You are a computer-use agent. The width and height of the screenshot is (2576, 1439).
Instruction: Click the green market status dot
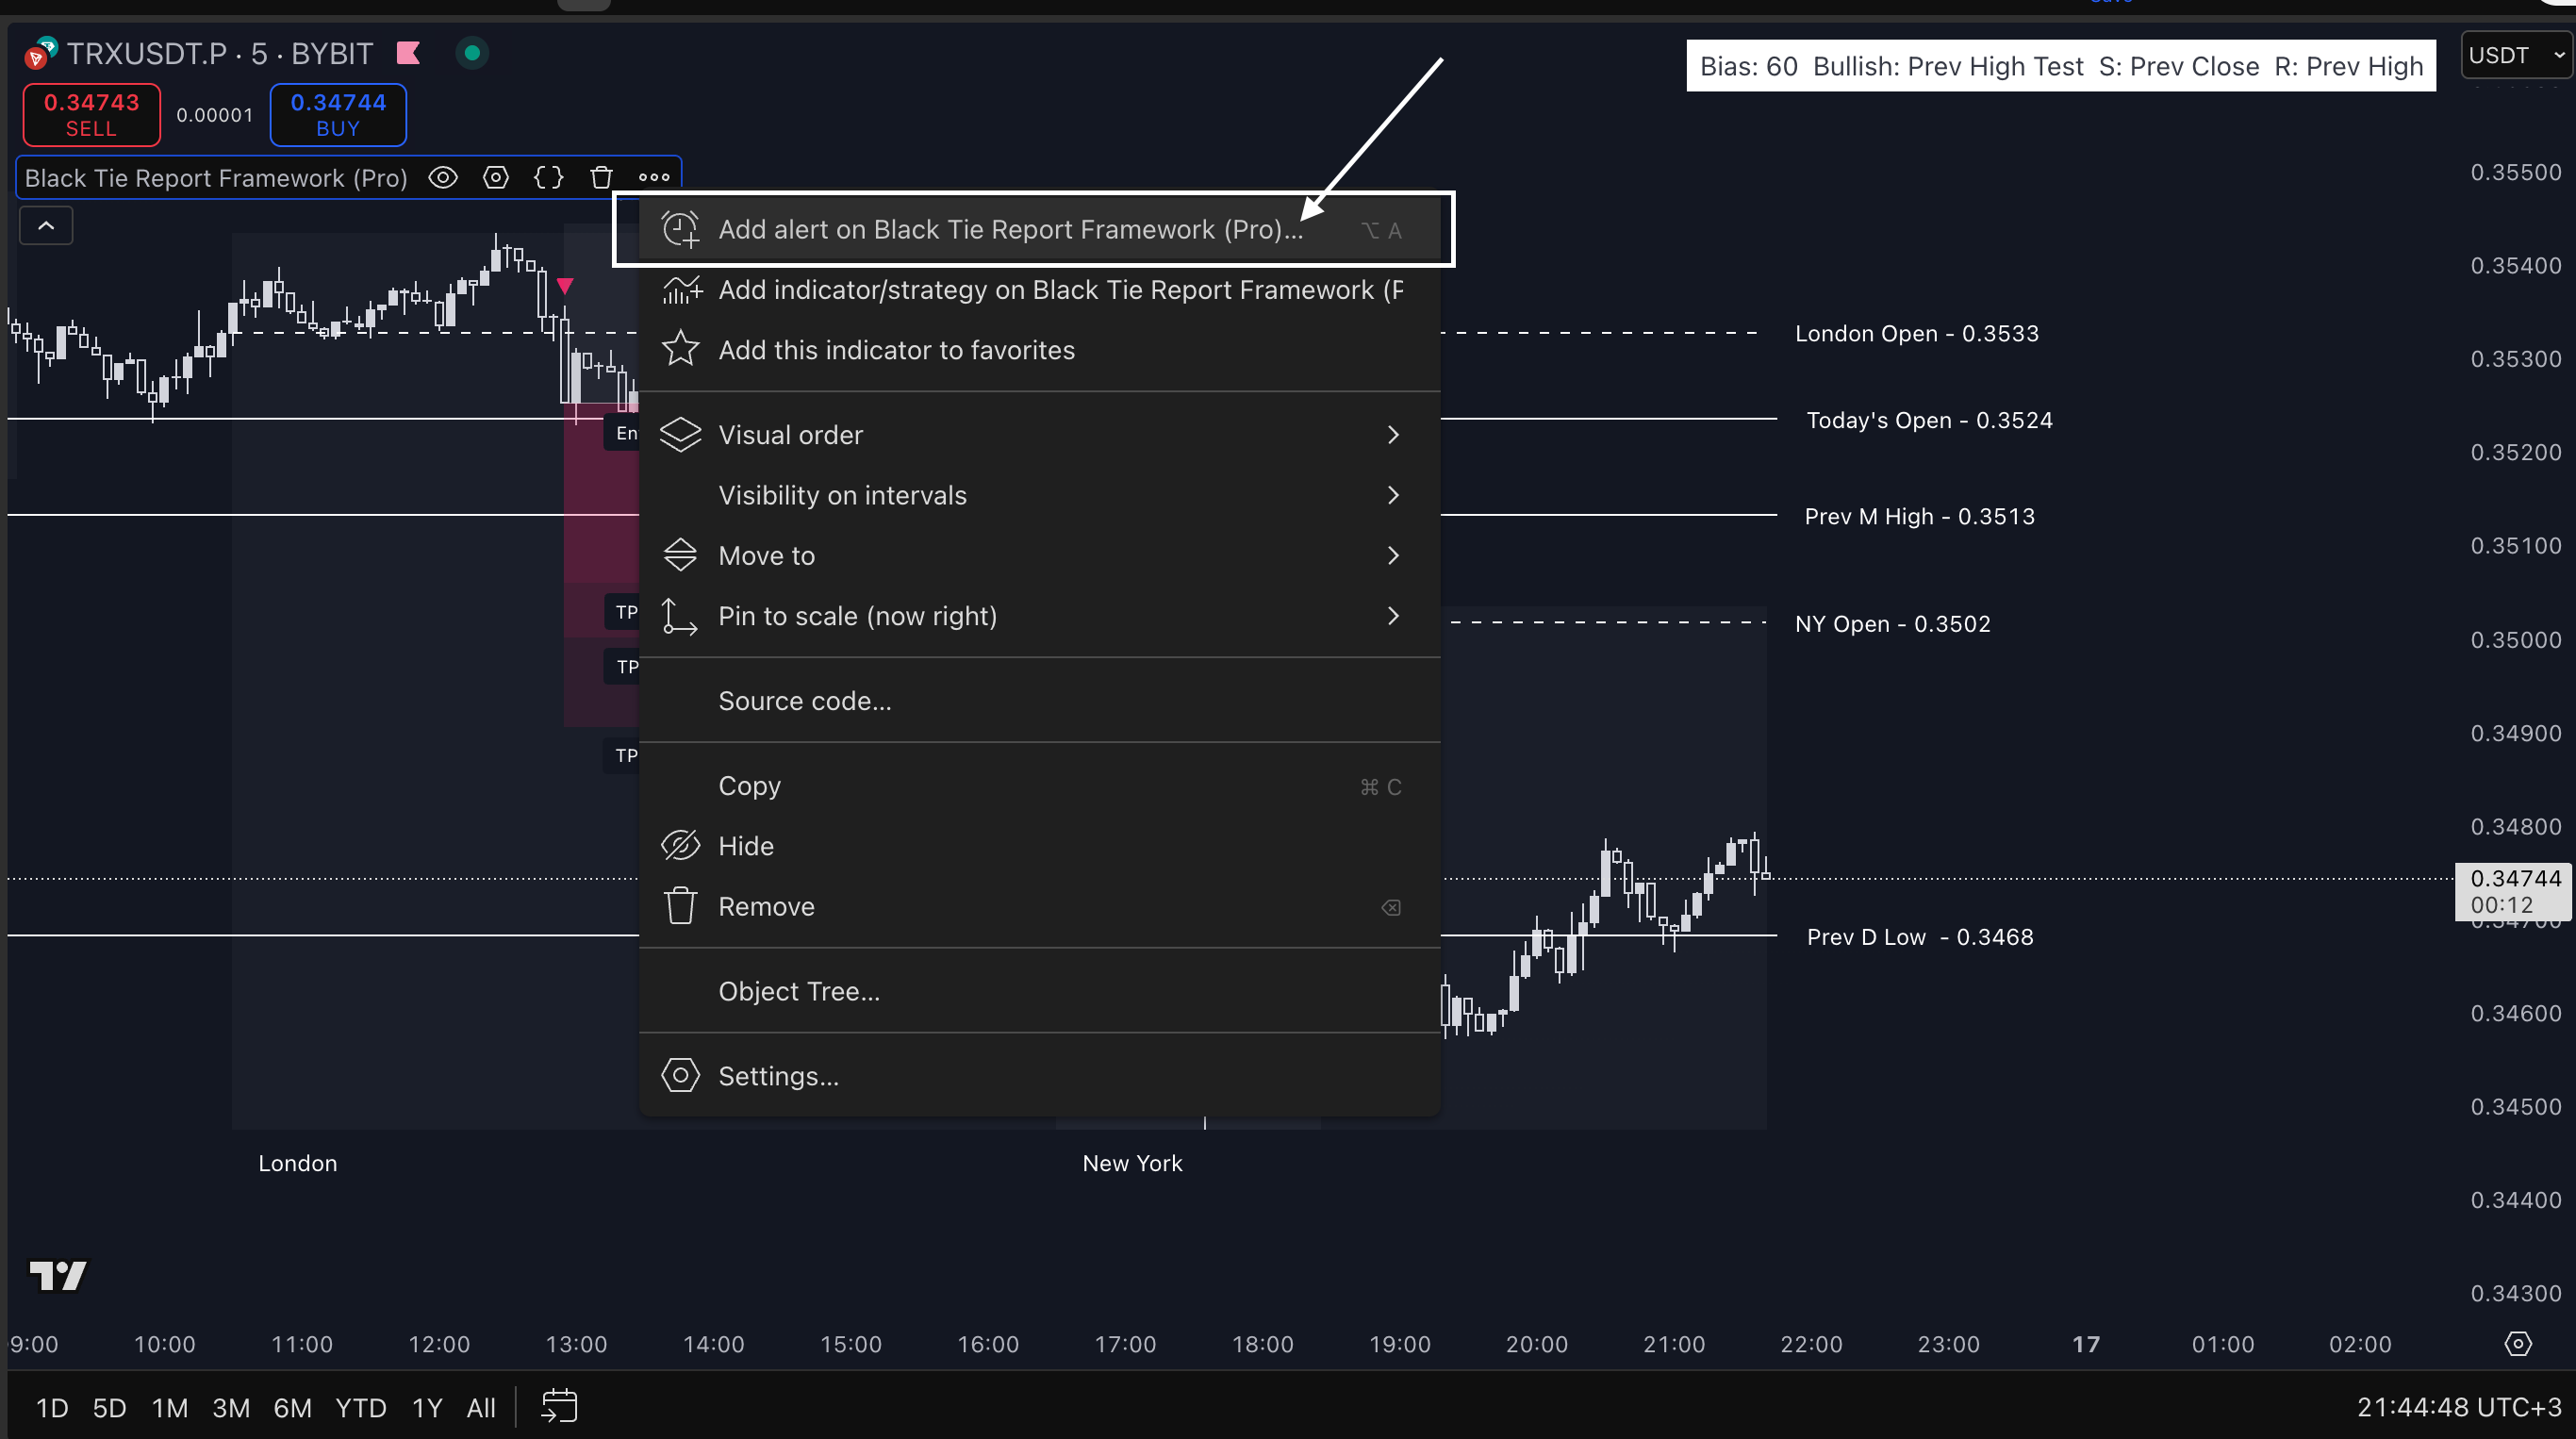[472, 53]
